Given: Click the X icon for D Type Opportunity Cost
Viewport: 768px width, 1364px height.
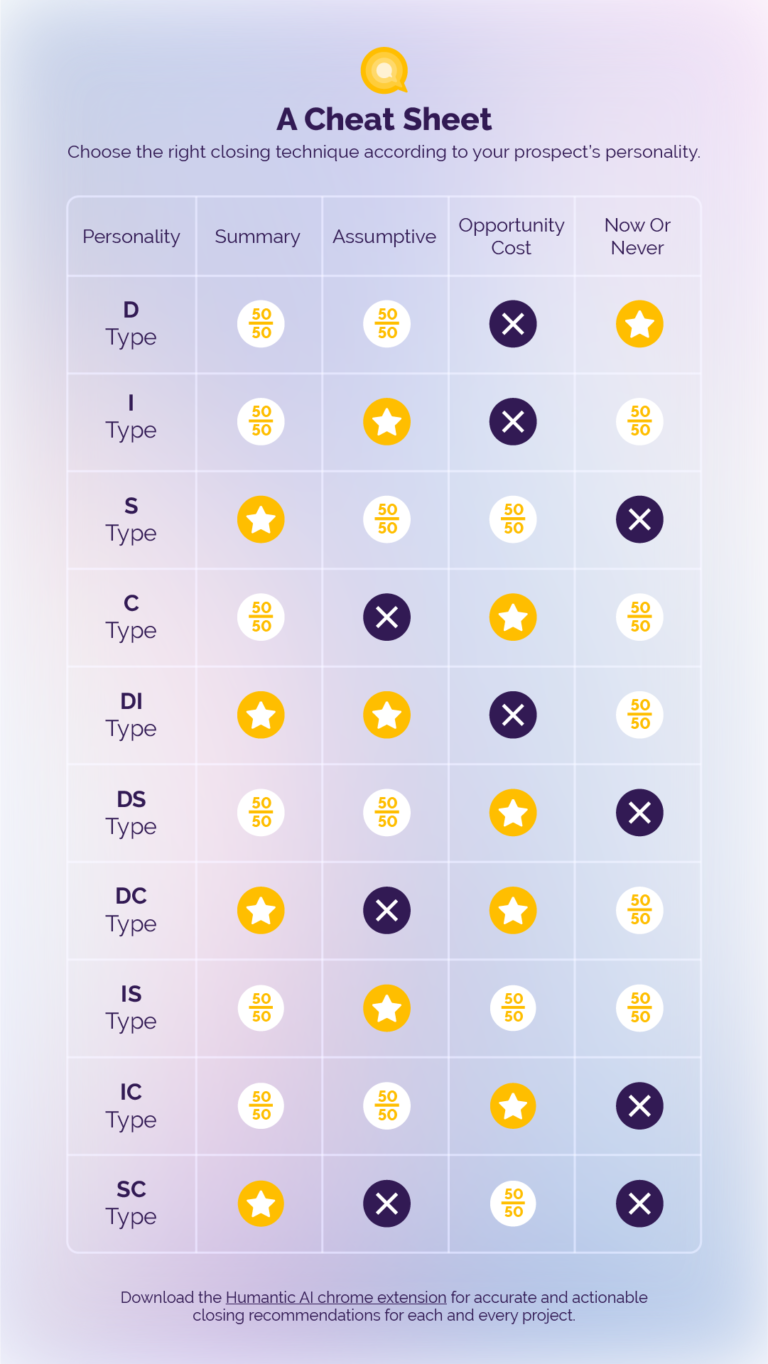Looking at the screenshot, I should (513, 324).
